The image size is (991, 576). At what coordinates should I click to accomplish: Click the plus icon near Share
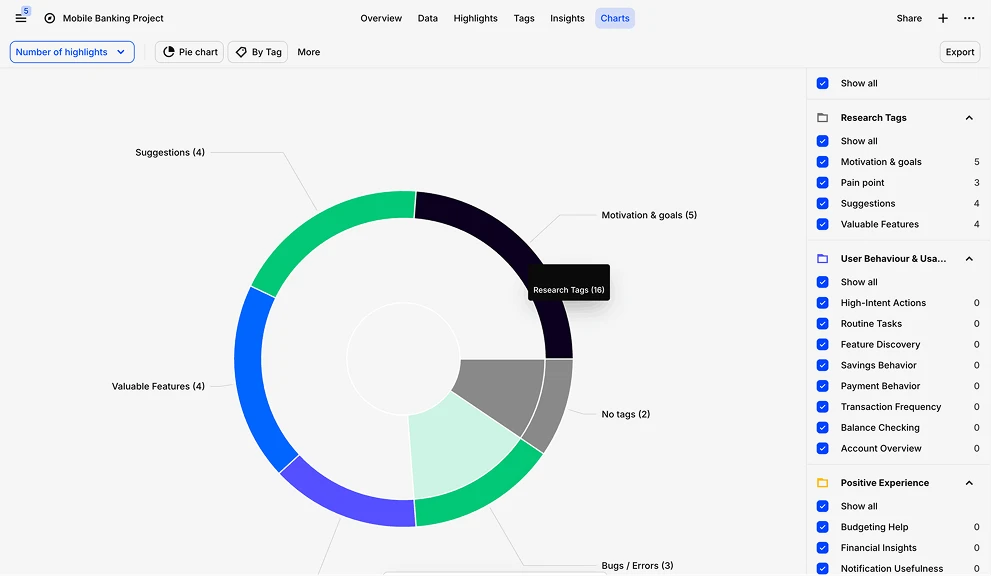(x=941, y=17)
